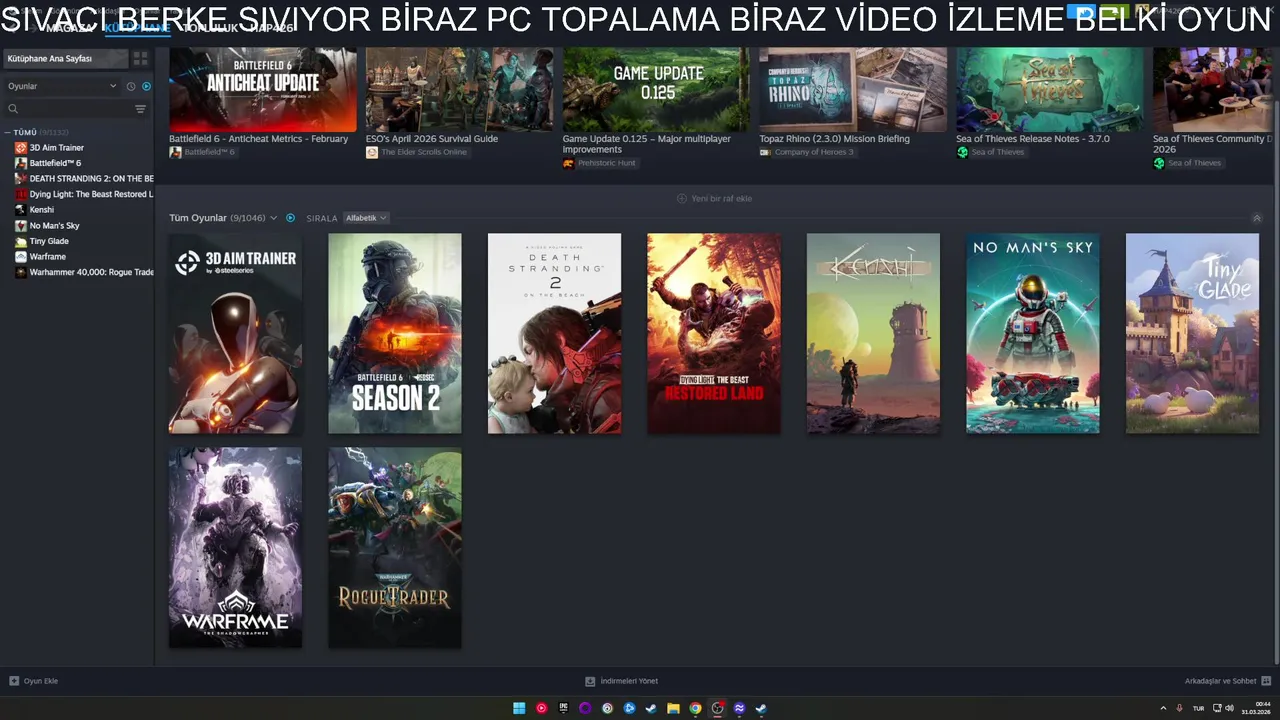The image size is (1280, 720).
Task: Open the Alfabetik sort dropdown
Action: 366,218
